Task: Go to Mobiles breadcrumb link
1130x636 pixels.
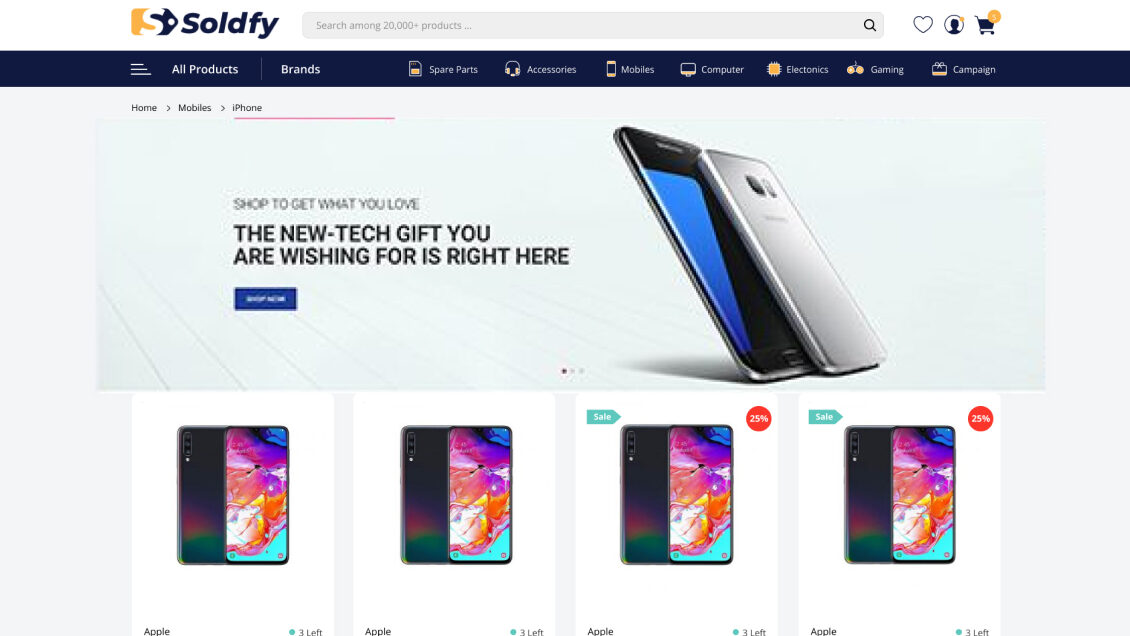Action: pyautogui.click(x=195, y=107)
